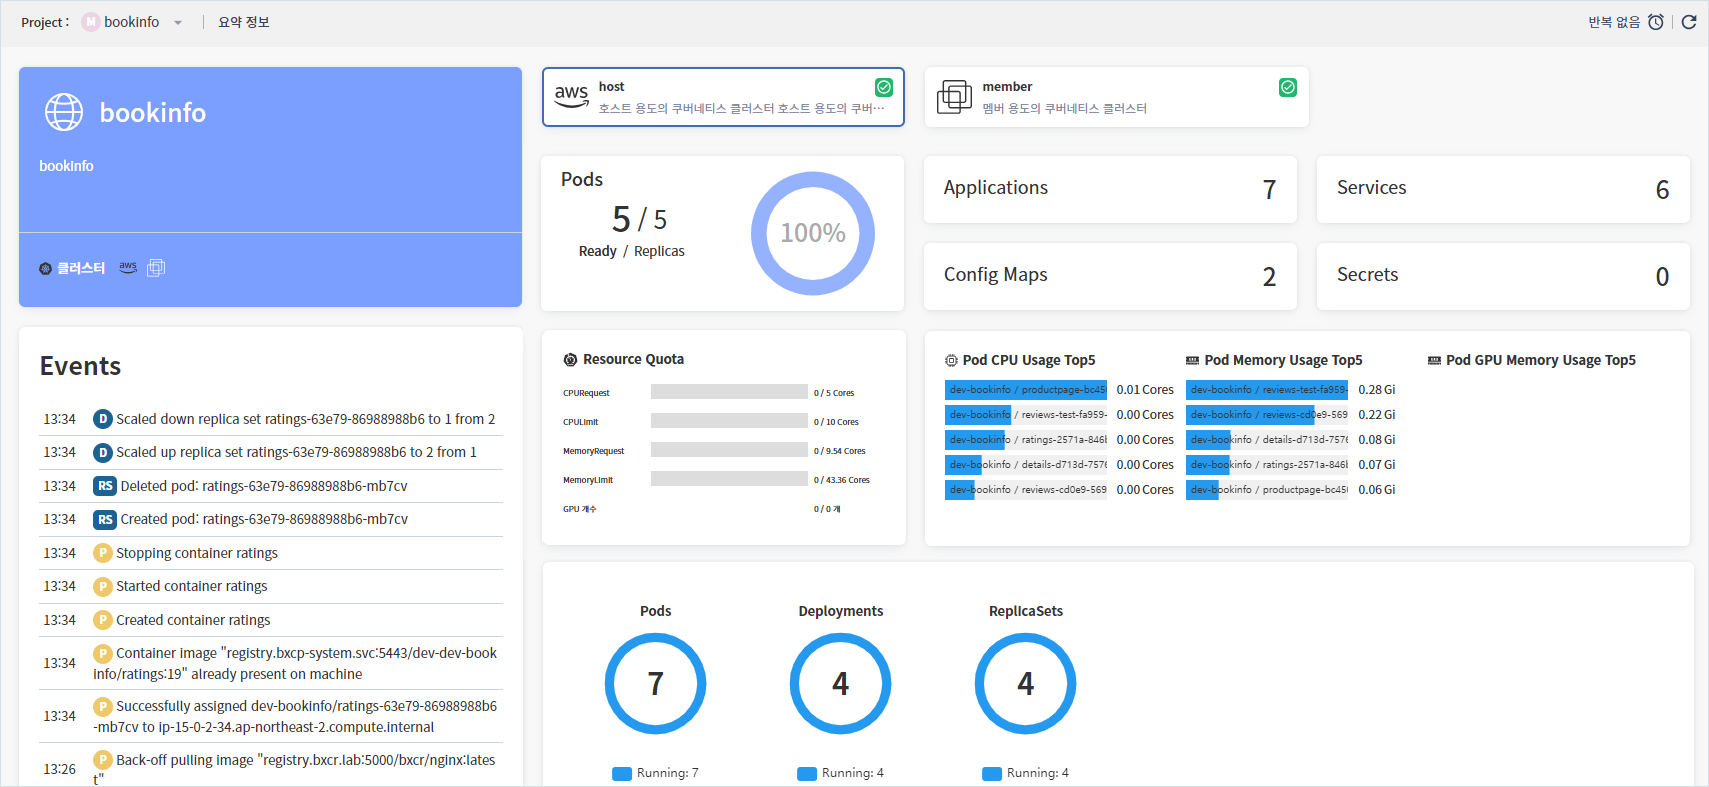Click the globe icon beside the bookinfo title
The image size is (1709, 787).
[64, 112]
